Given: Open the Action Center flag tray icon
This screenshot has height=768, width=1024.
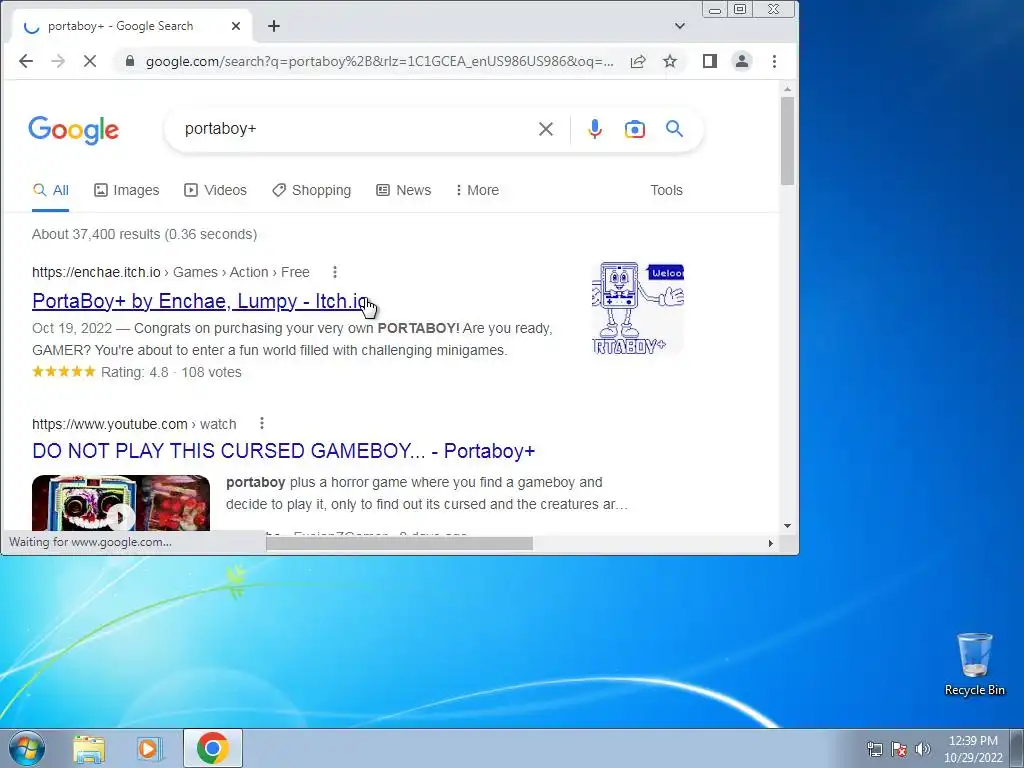Looking at the screenshot, I should [x=899, y=749].
